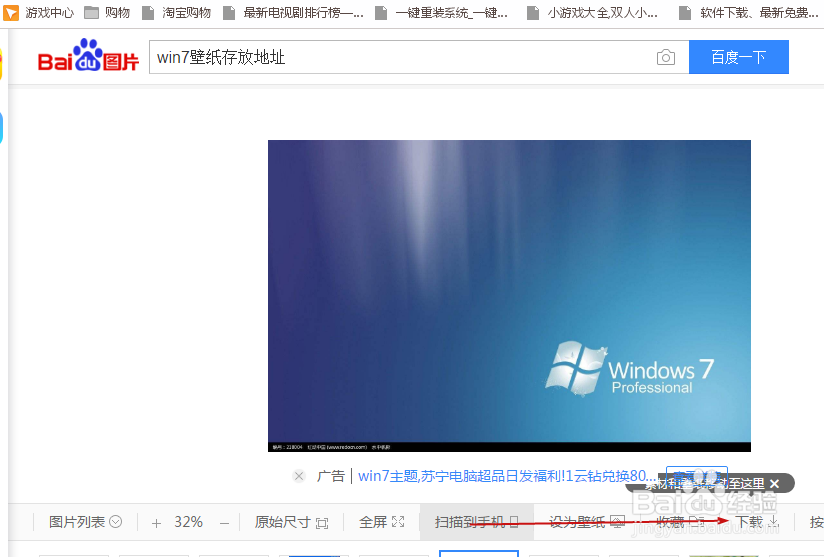The width and height of the screenshot is (824, 557).
Task: Open the 购物 bookmarks folder
Action: [x=107, y=12]
